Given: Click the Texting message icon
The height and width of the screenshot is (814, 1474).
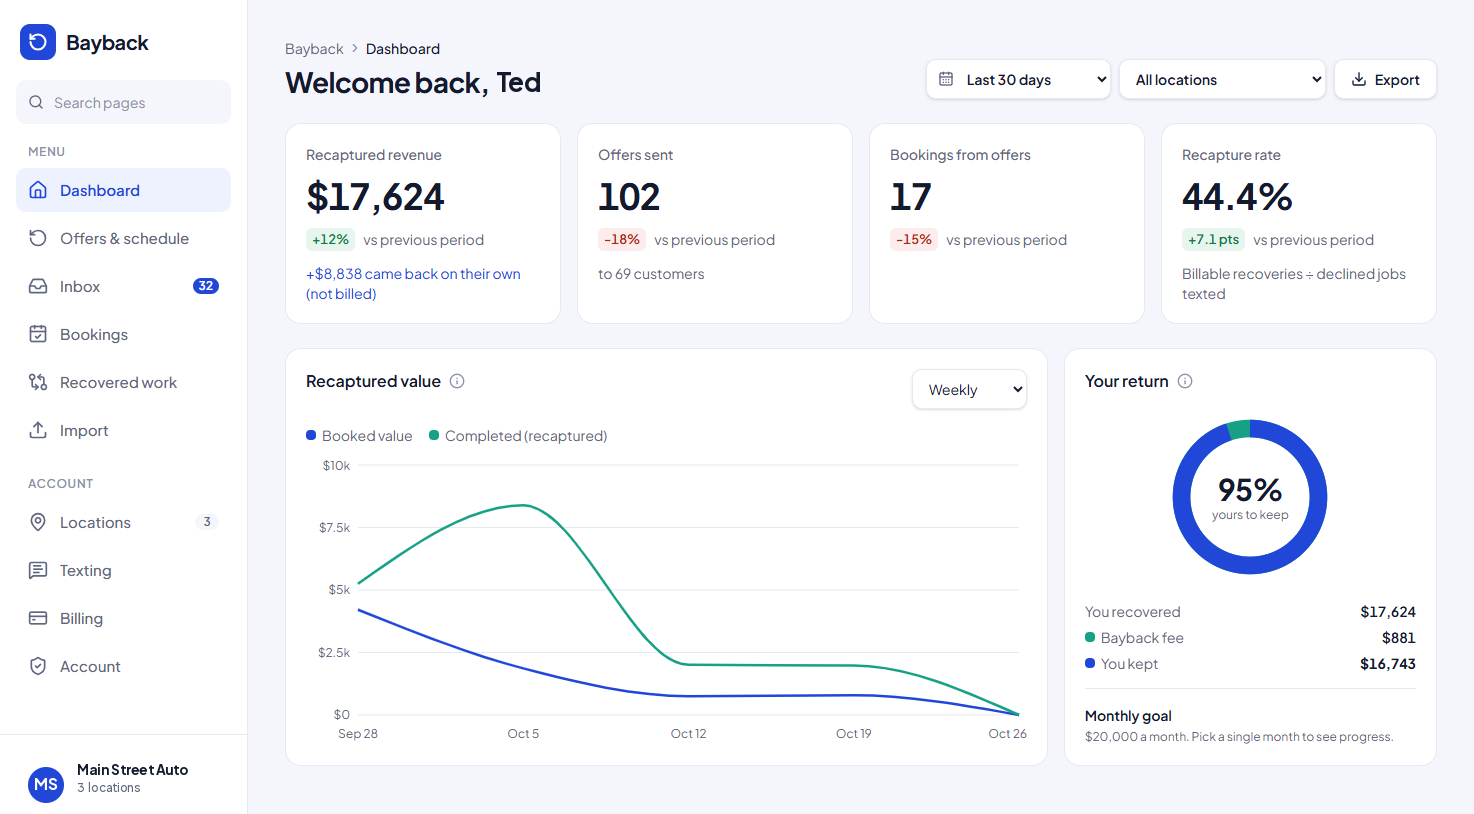Looking at the screenshot, I should pyautogui.click(x=38, y=570).
